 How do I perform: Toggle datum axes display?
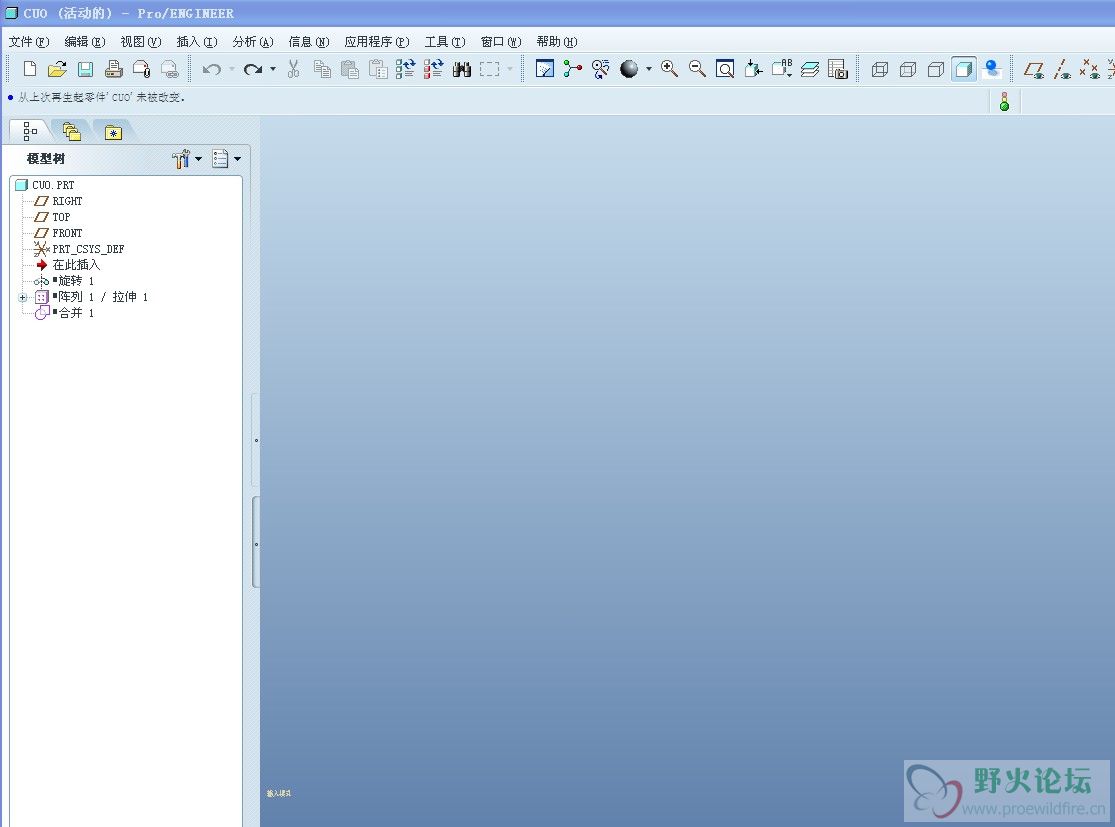tap(1062, 69)
